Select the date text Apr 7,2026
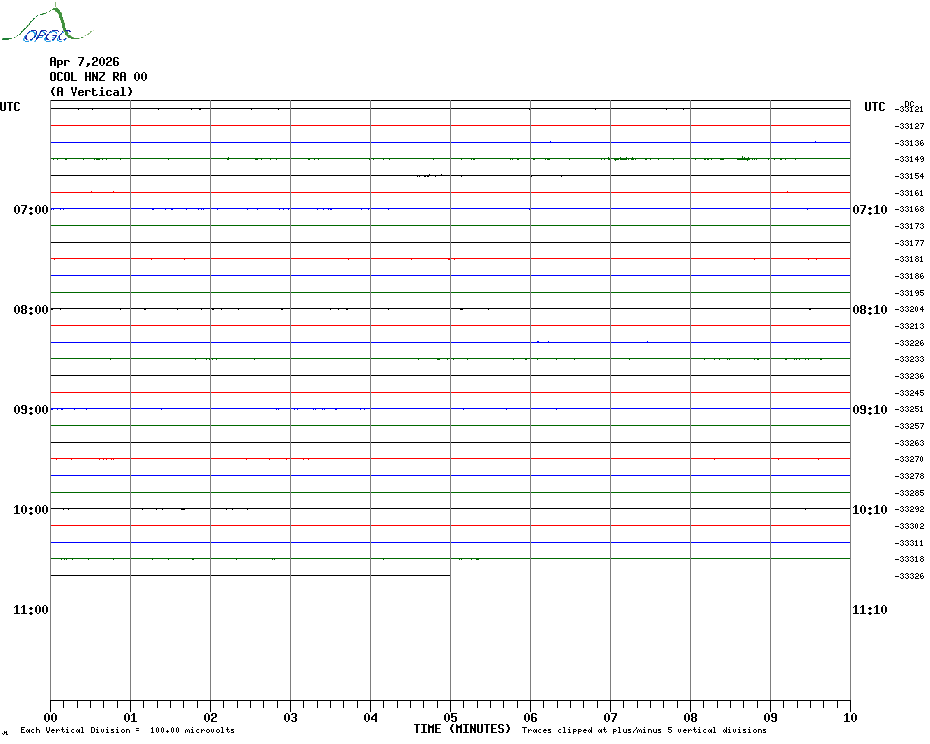This screenshot has height=744, width=930. click(84, 62)
